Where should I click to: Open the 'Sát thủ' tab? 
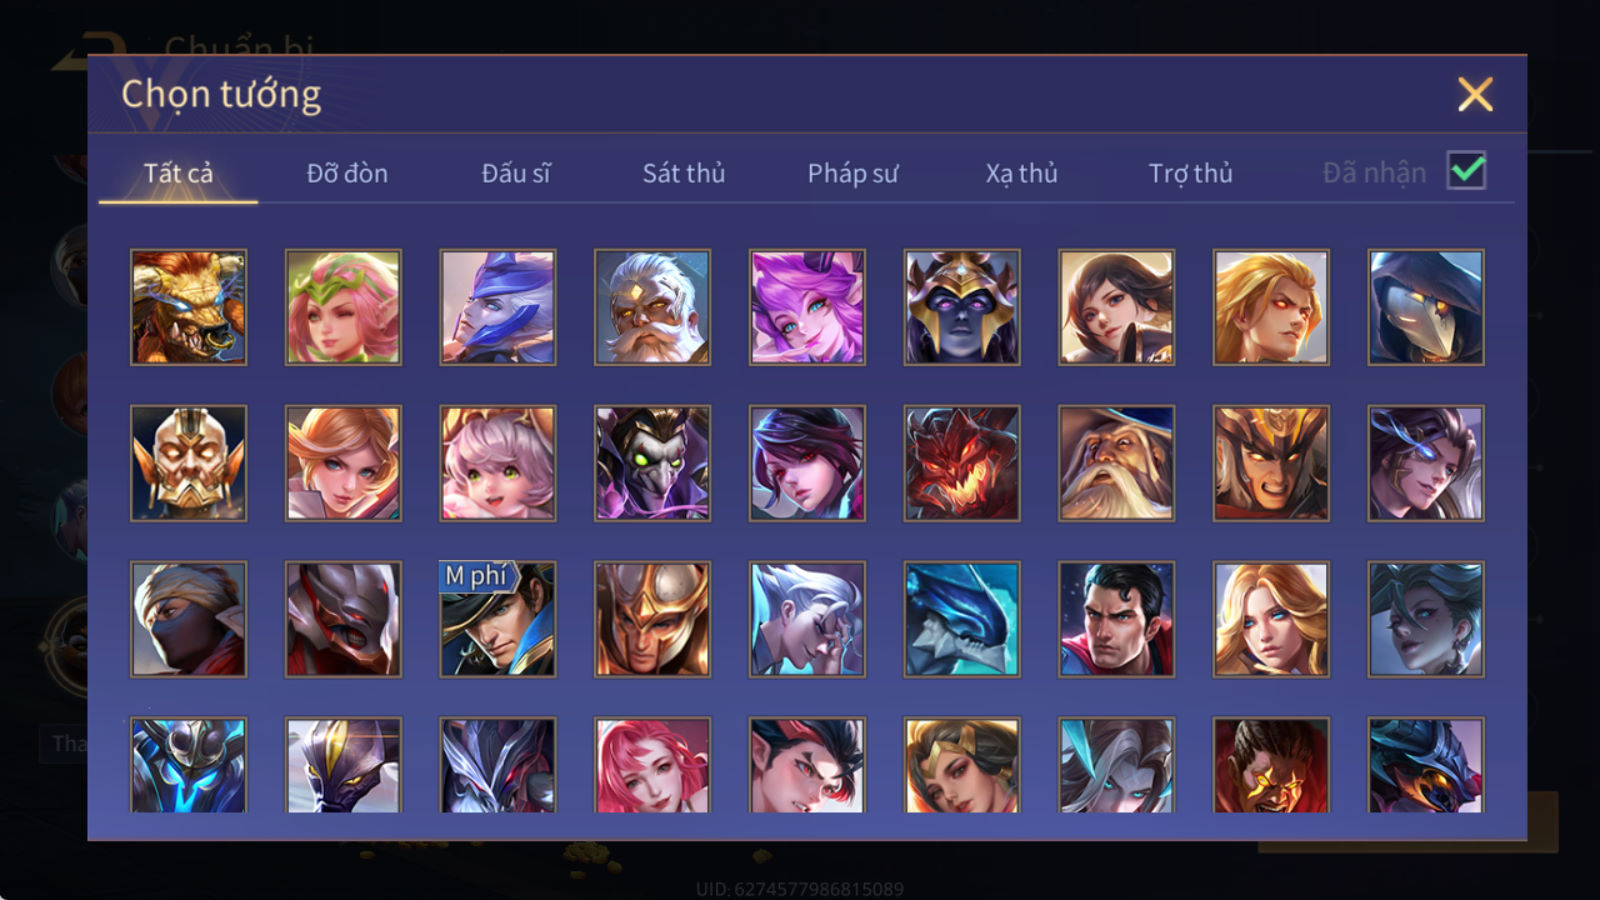coord(684,173)
